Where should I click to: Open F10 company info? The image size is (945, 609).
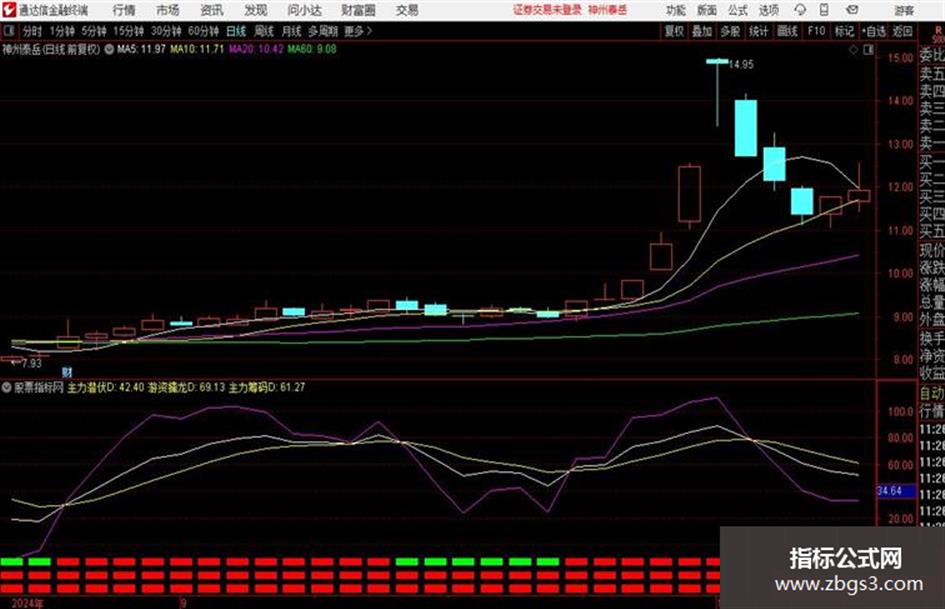pos(816,31)
